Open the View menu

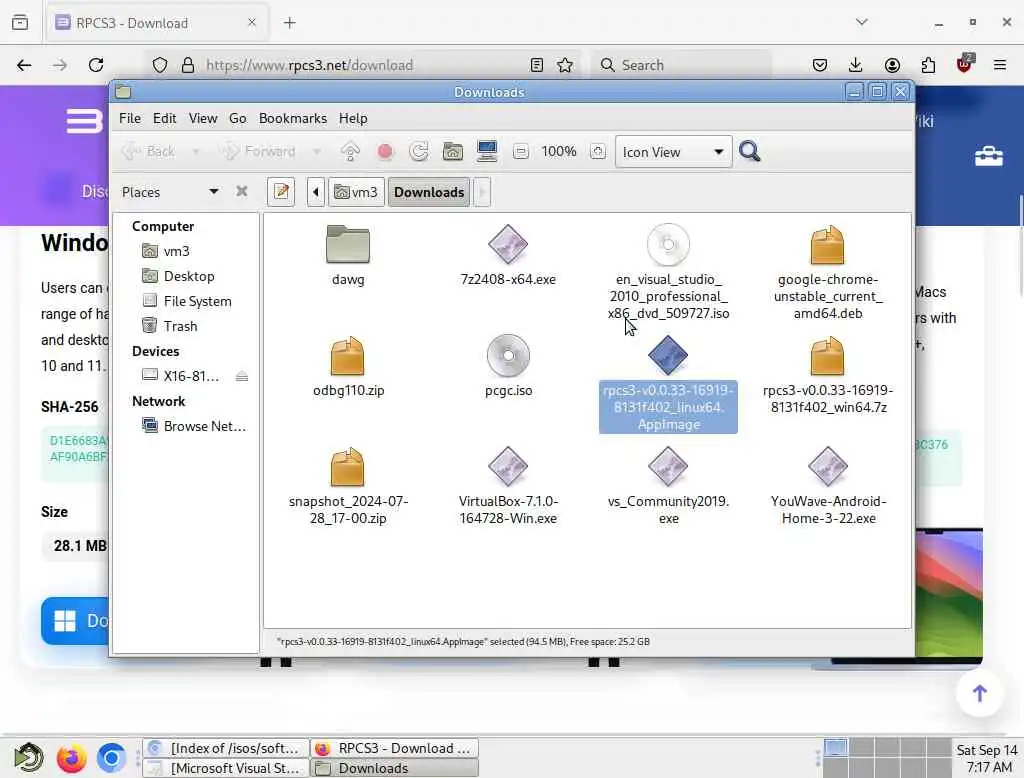(202, 118)
